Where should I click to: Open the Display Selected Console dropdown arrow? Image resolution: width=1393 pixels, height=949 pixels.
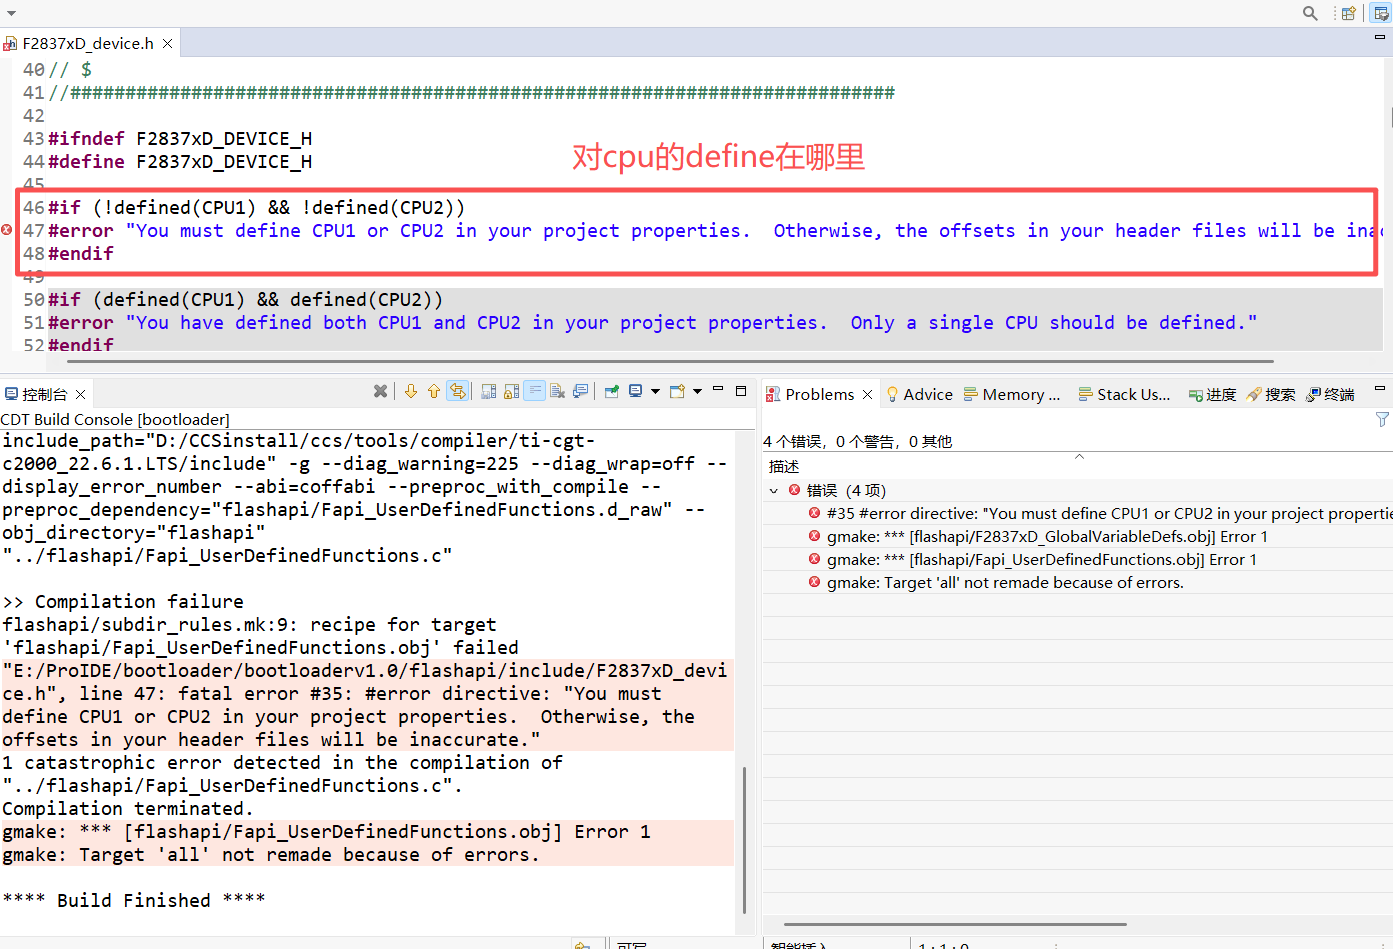pos(655,391)
